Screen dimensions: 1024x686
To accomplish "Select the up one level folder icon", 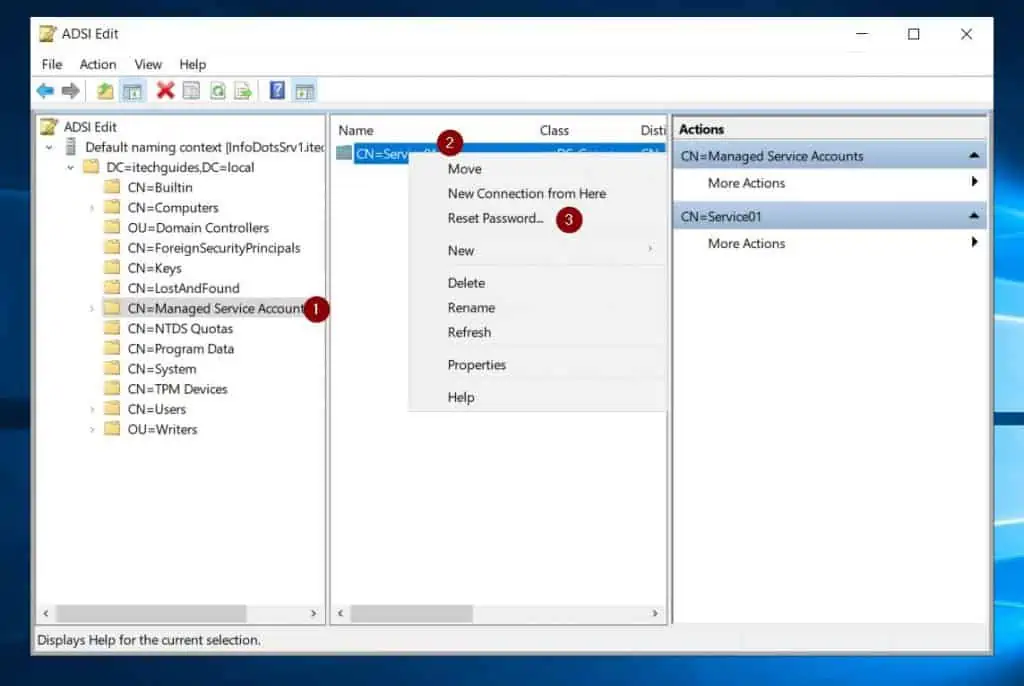I will 106,90.
